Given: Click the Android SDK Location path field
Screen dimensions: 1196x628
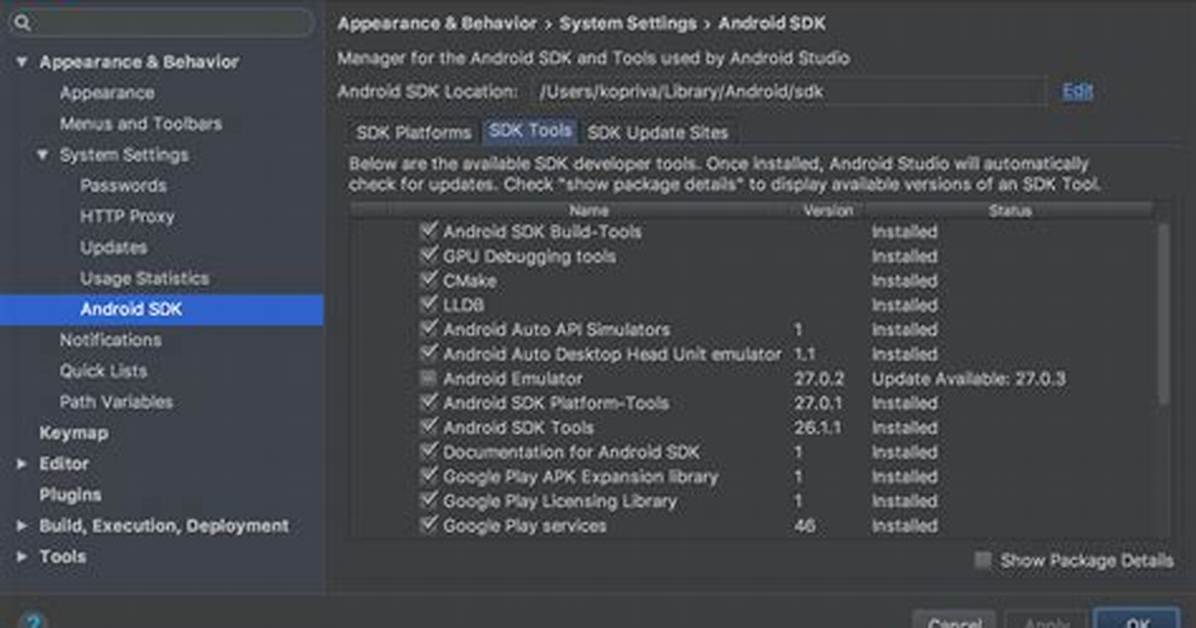Looking at the screenshot, I should click(x=788, y=92).
